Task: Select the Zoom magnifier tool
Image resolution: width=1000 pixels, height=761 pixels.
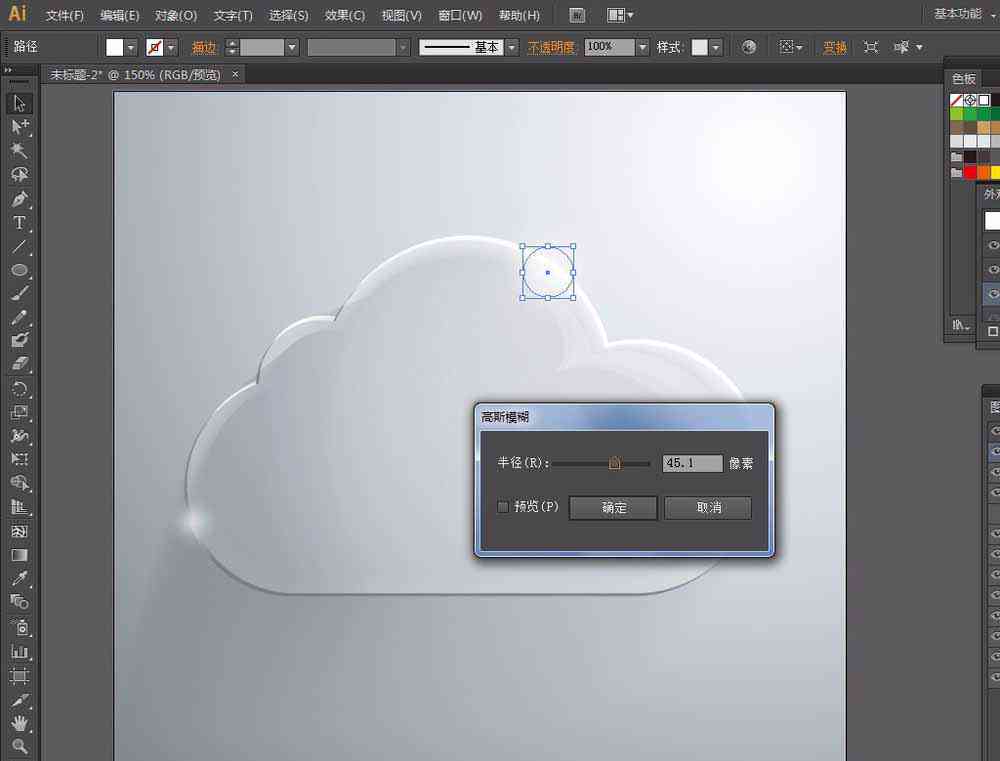Action: 19,746
